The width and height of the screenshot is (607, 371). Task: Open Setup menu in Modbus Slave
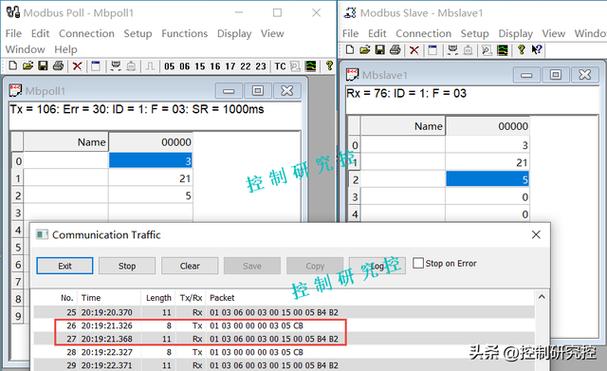tap(475, 34)
